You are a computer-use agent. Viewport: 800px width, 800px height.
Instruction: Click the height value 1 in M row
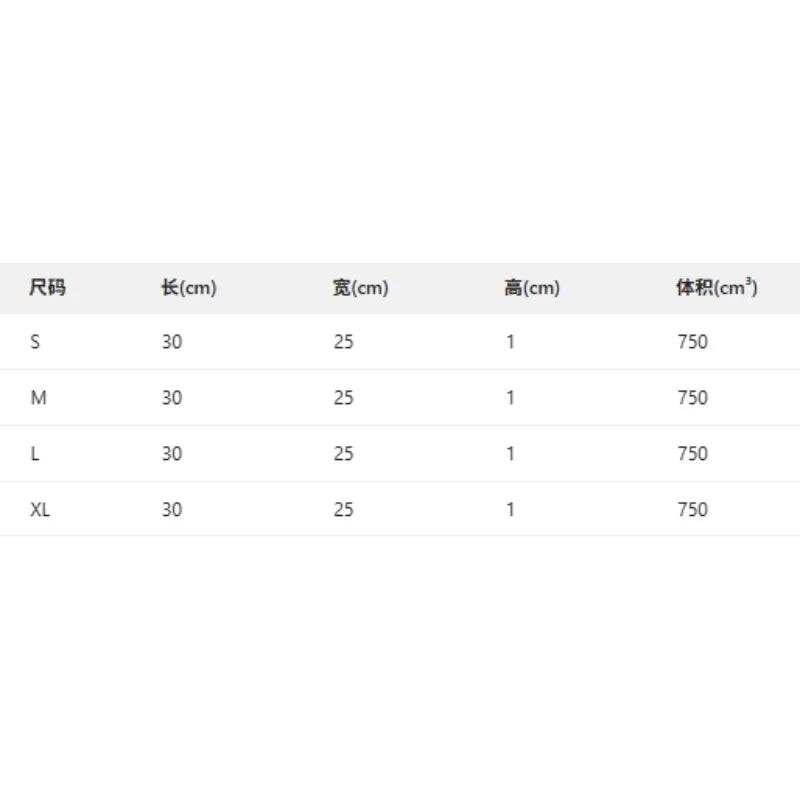click(510, 398)
